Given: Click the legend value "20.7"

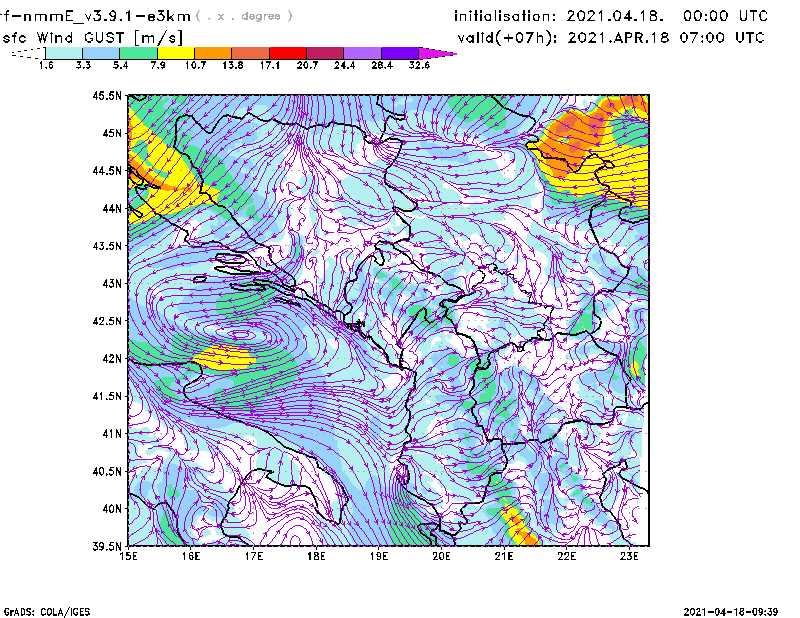Looking at the screenshot, I should pyautogui.click(x=307, y=65).
